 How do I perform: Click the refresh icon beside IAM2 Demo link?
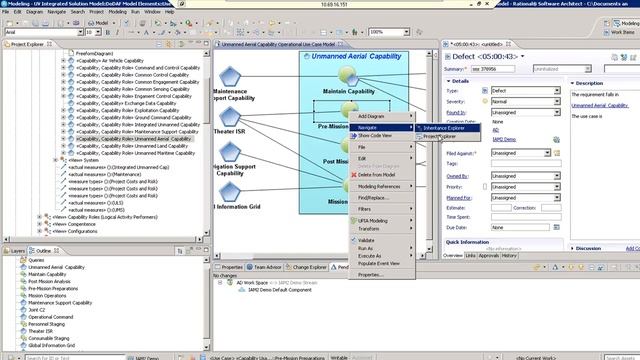[x=556, y=140]
